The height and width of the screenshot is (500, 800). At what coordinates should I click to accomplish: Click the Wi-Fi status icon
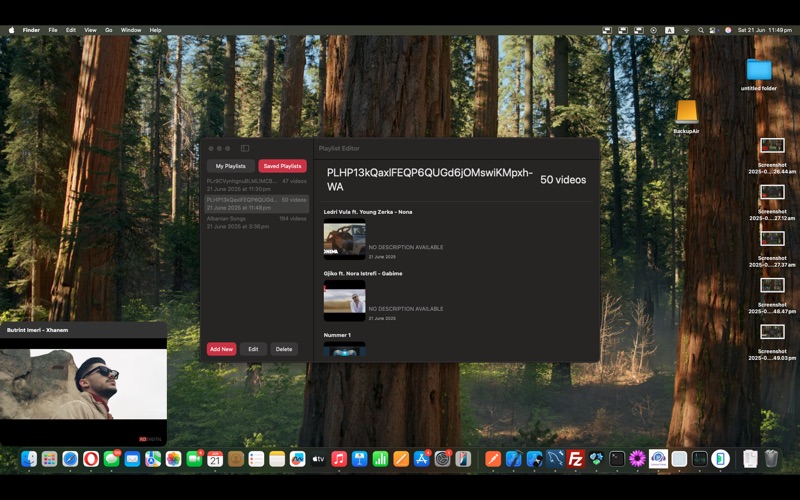pyautogui.click(x=687, y=30)
